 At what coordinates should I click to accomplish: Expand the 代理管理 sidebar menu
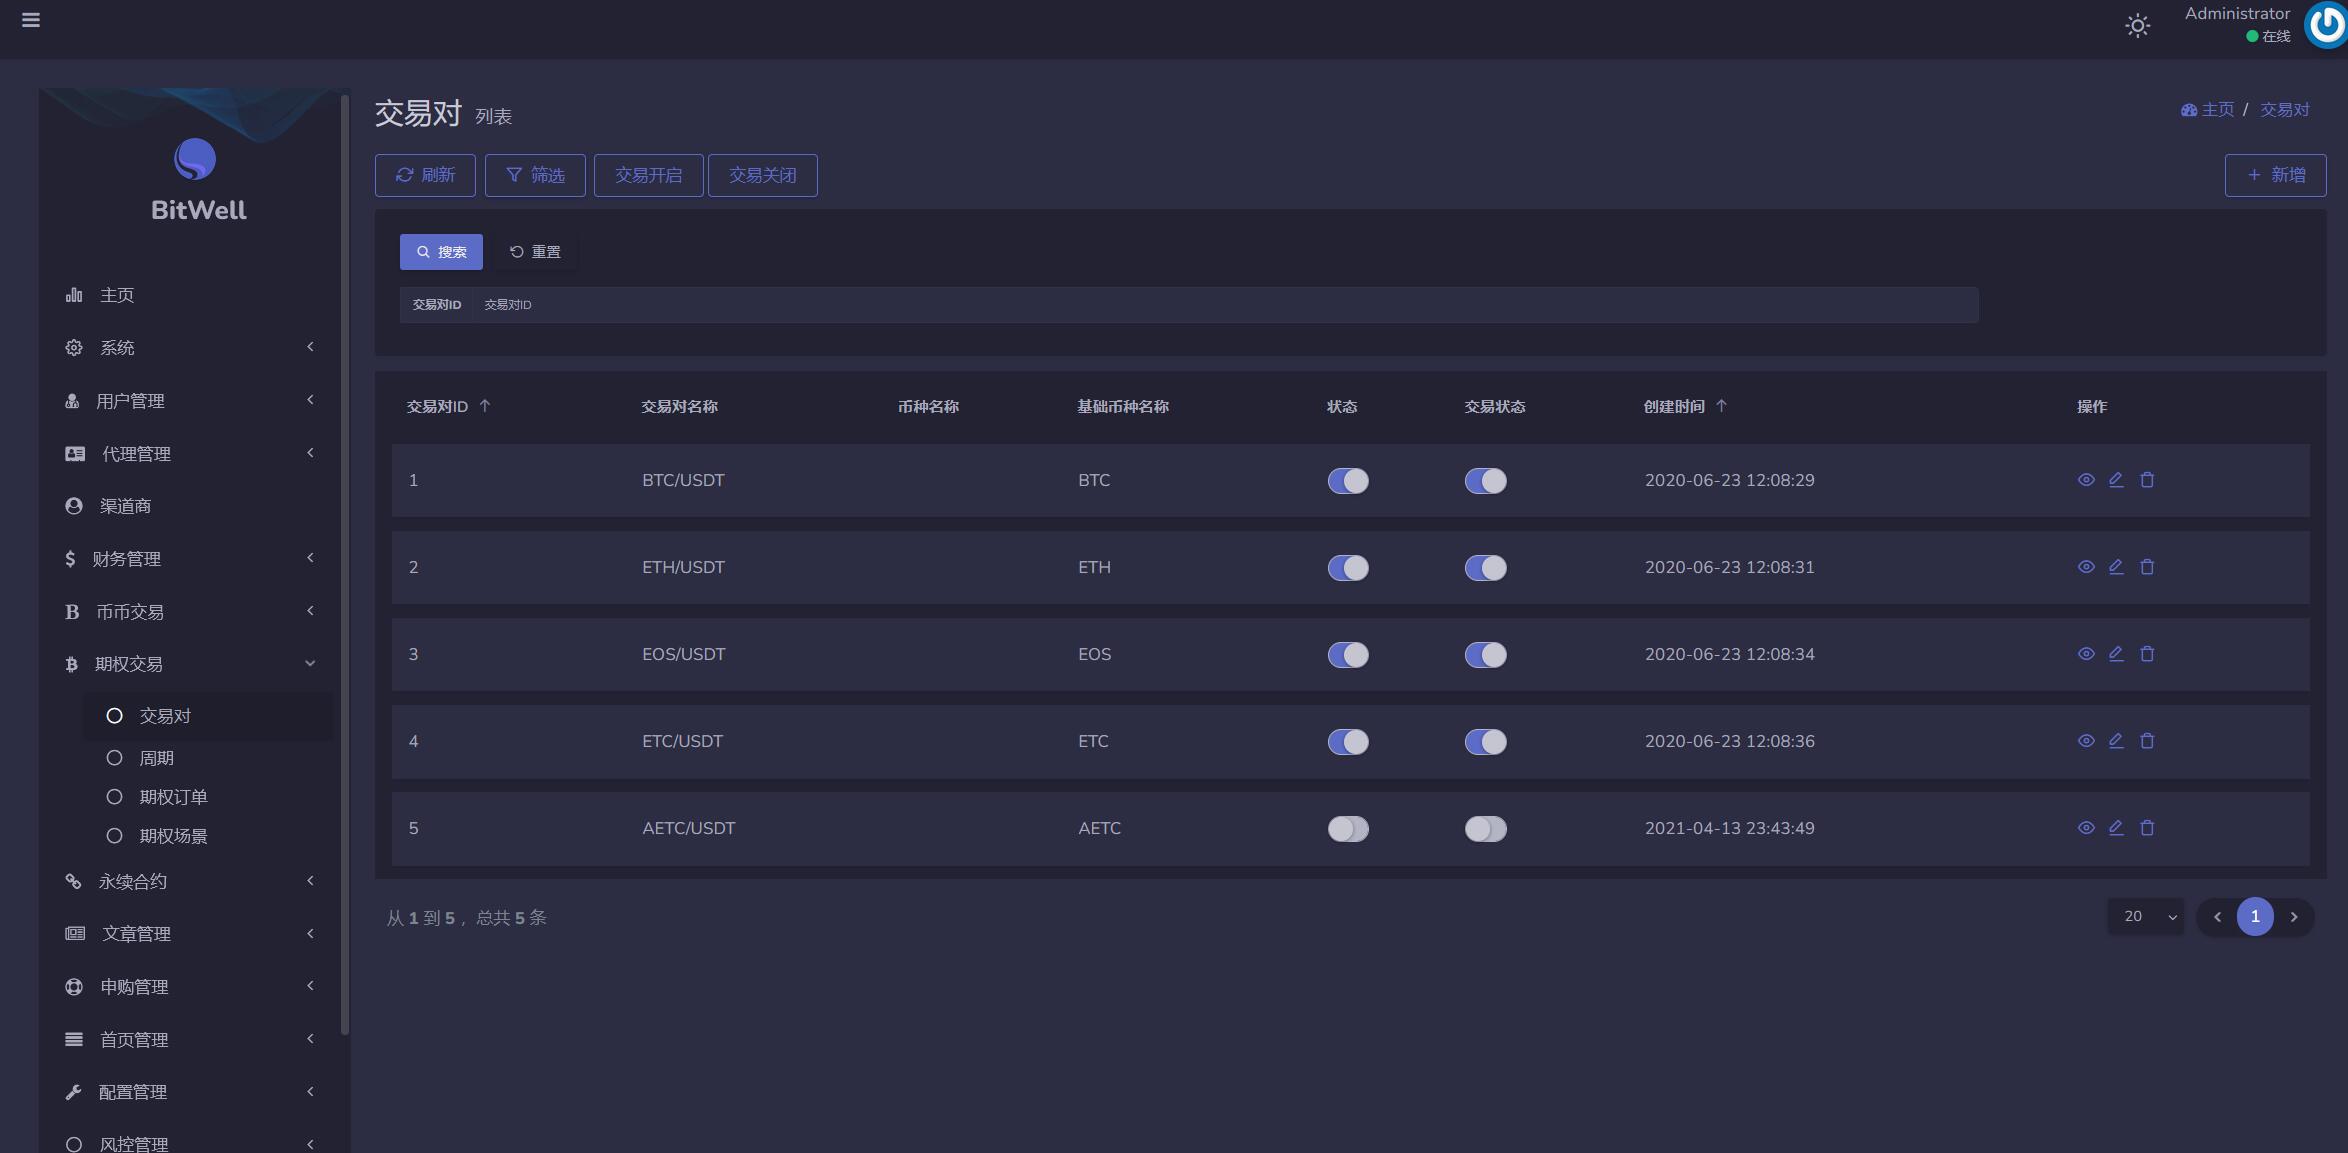pos(190,454)
